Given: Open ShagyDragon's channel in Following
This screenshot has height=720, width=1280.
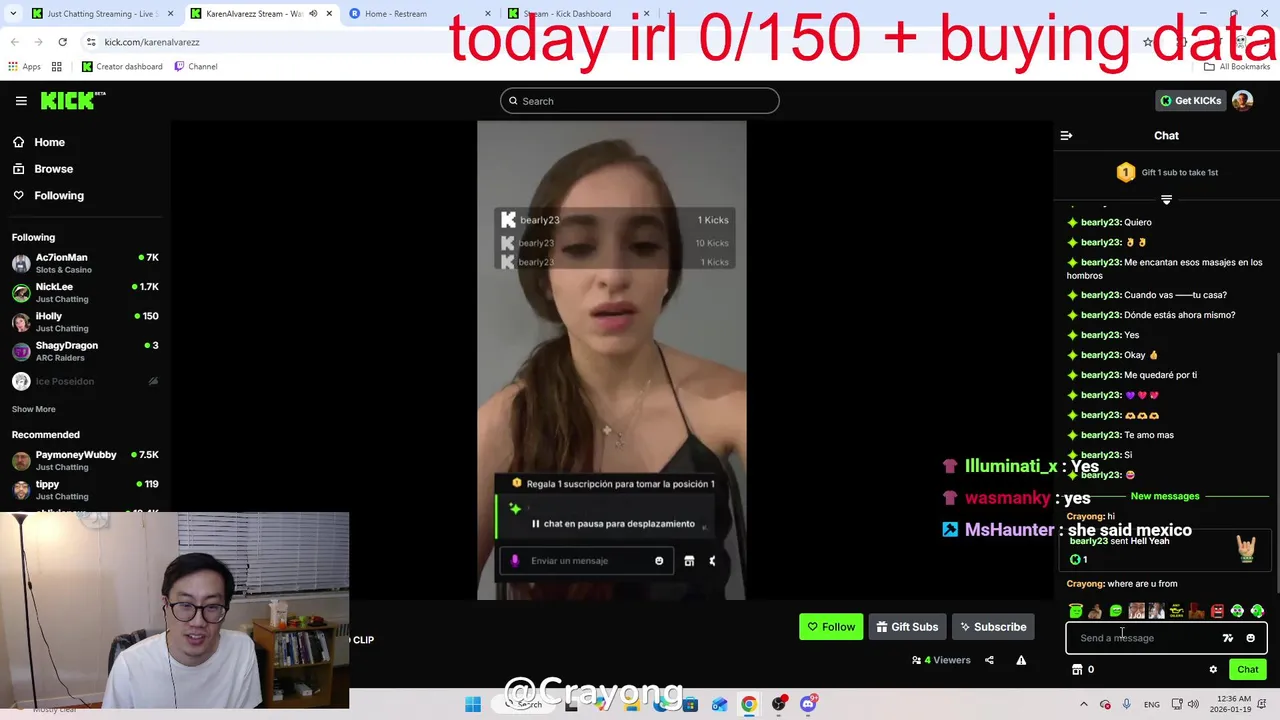Looking at the screenshot, I should tap(85, 351).
